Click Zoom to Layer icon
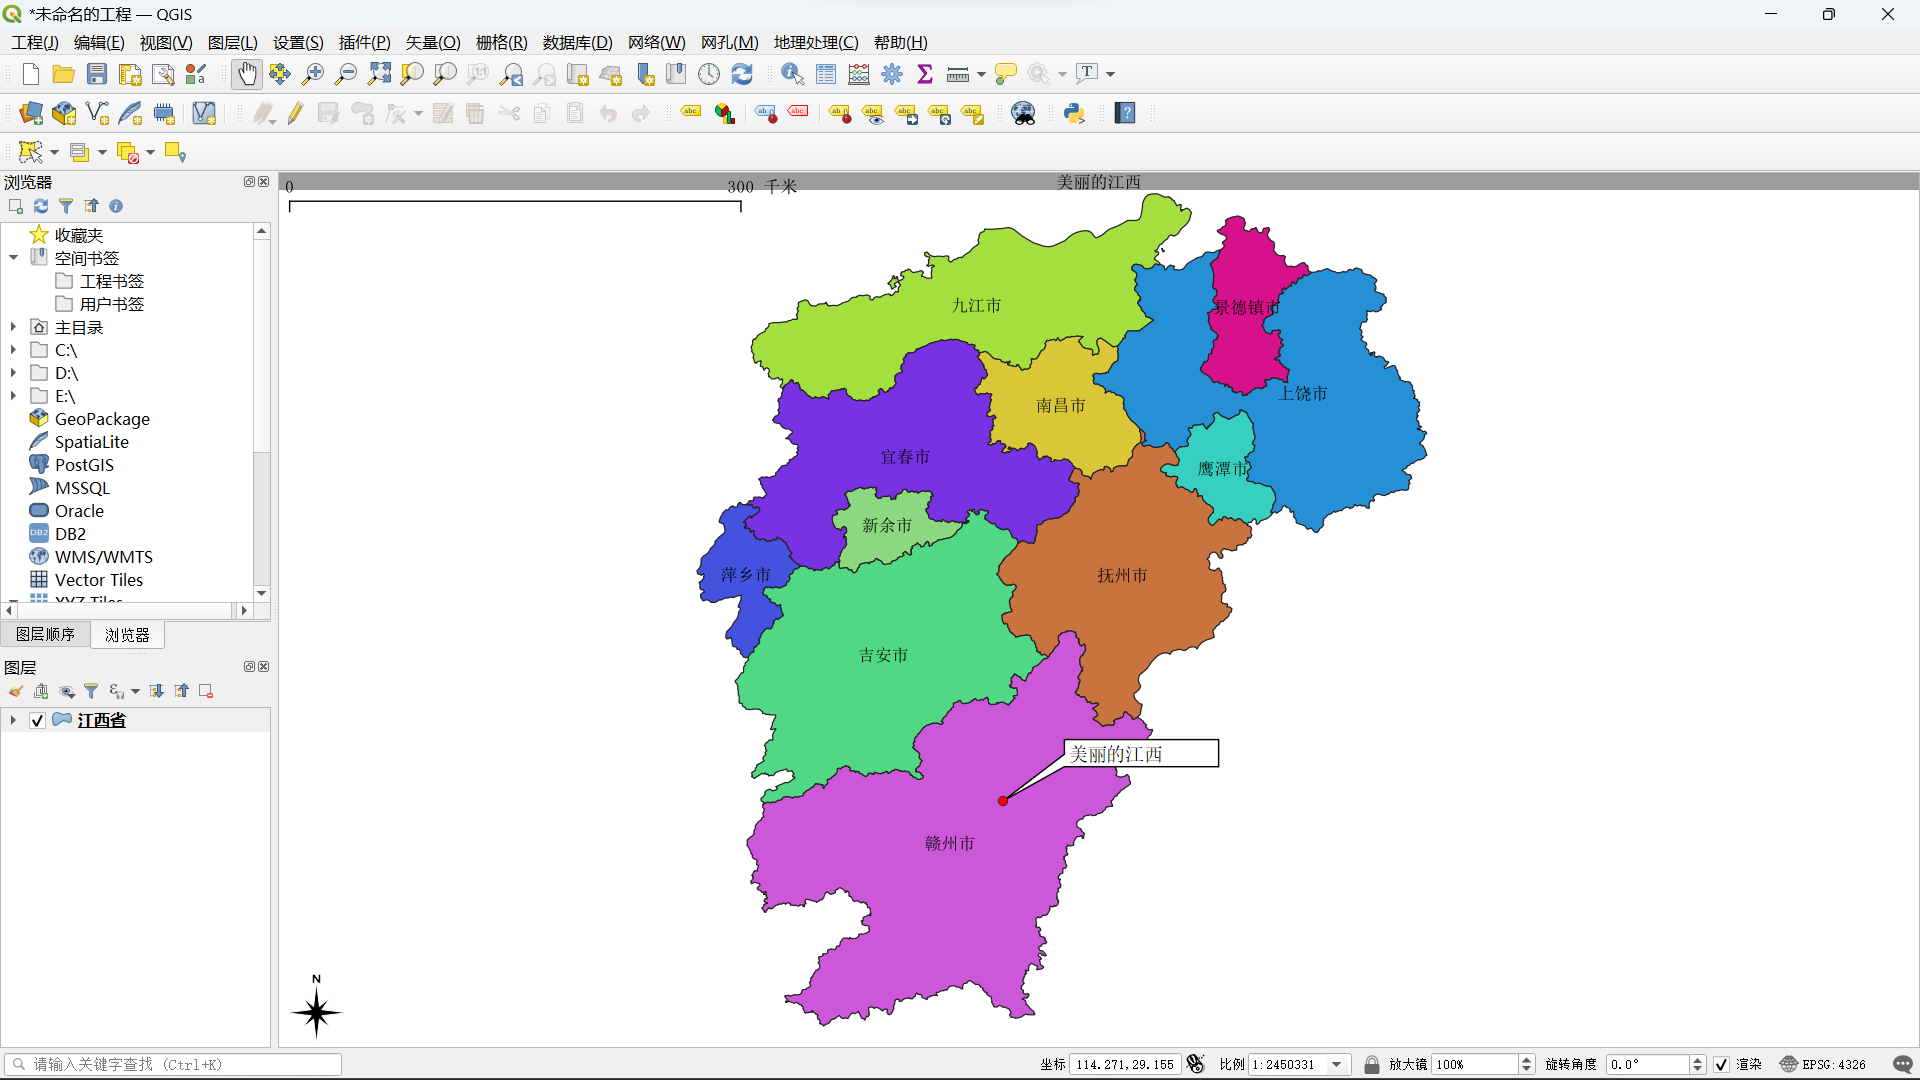The image size is (1920, 1080). click(x=445, y=74)
